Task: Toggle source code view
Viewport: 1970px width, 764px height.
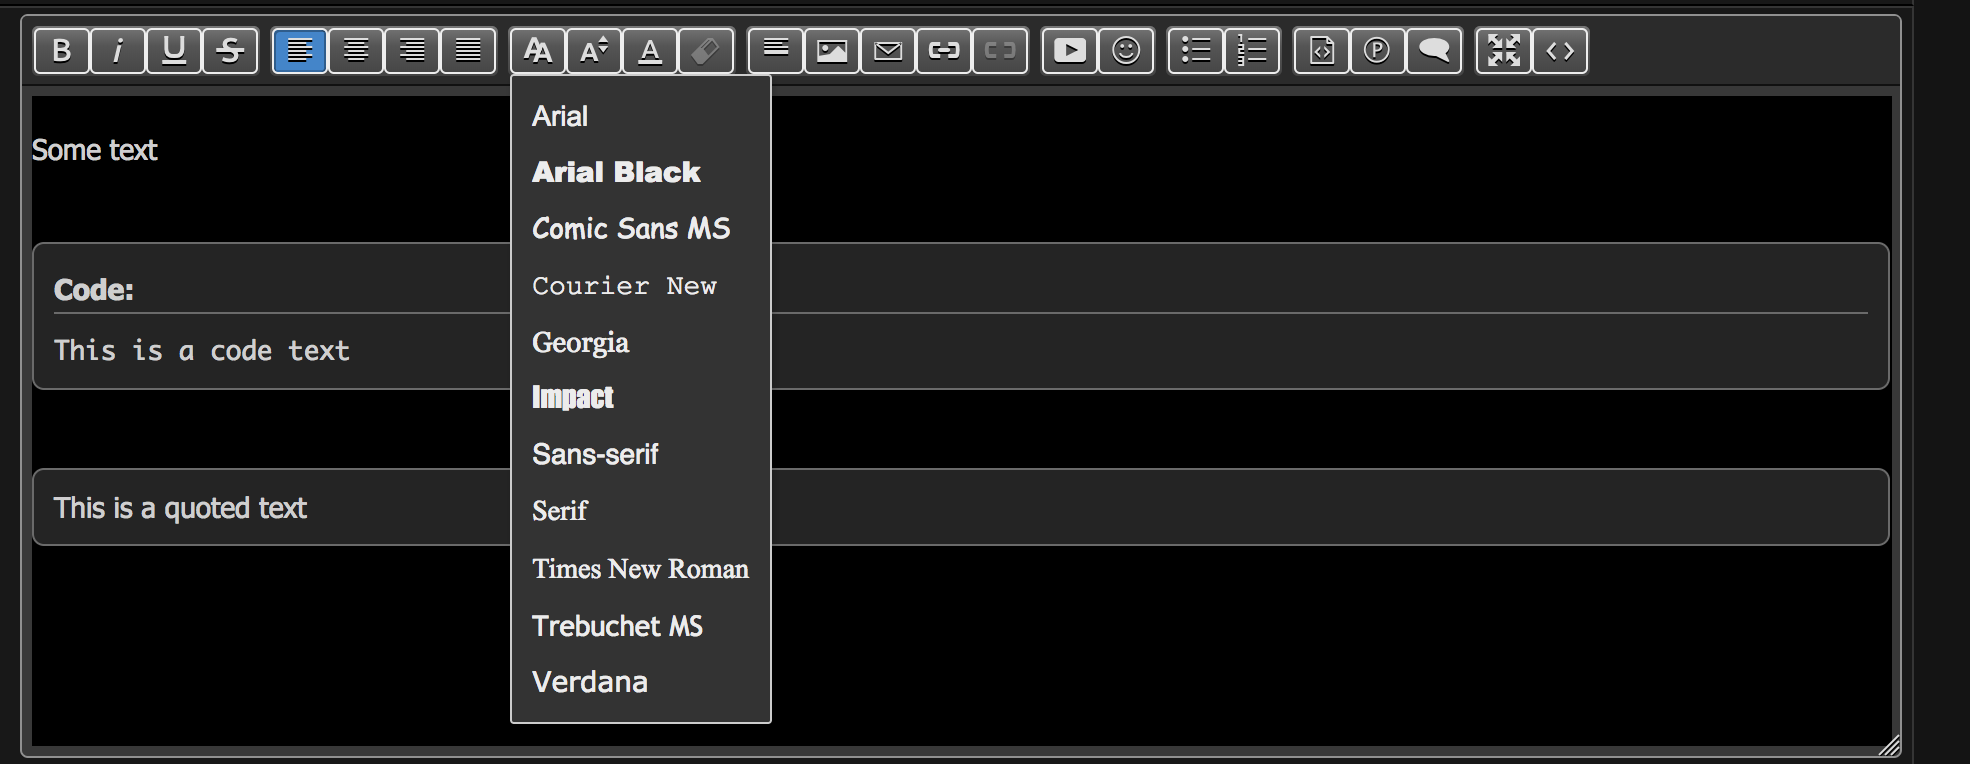Action: pos(1559,50)
